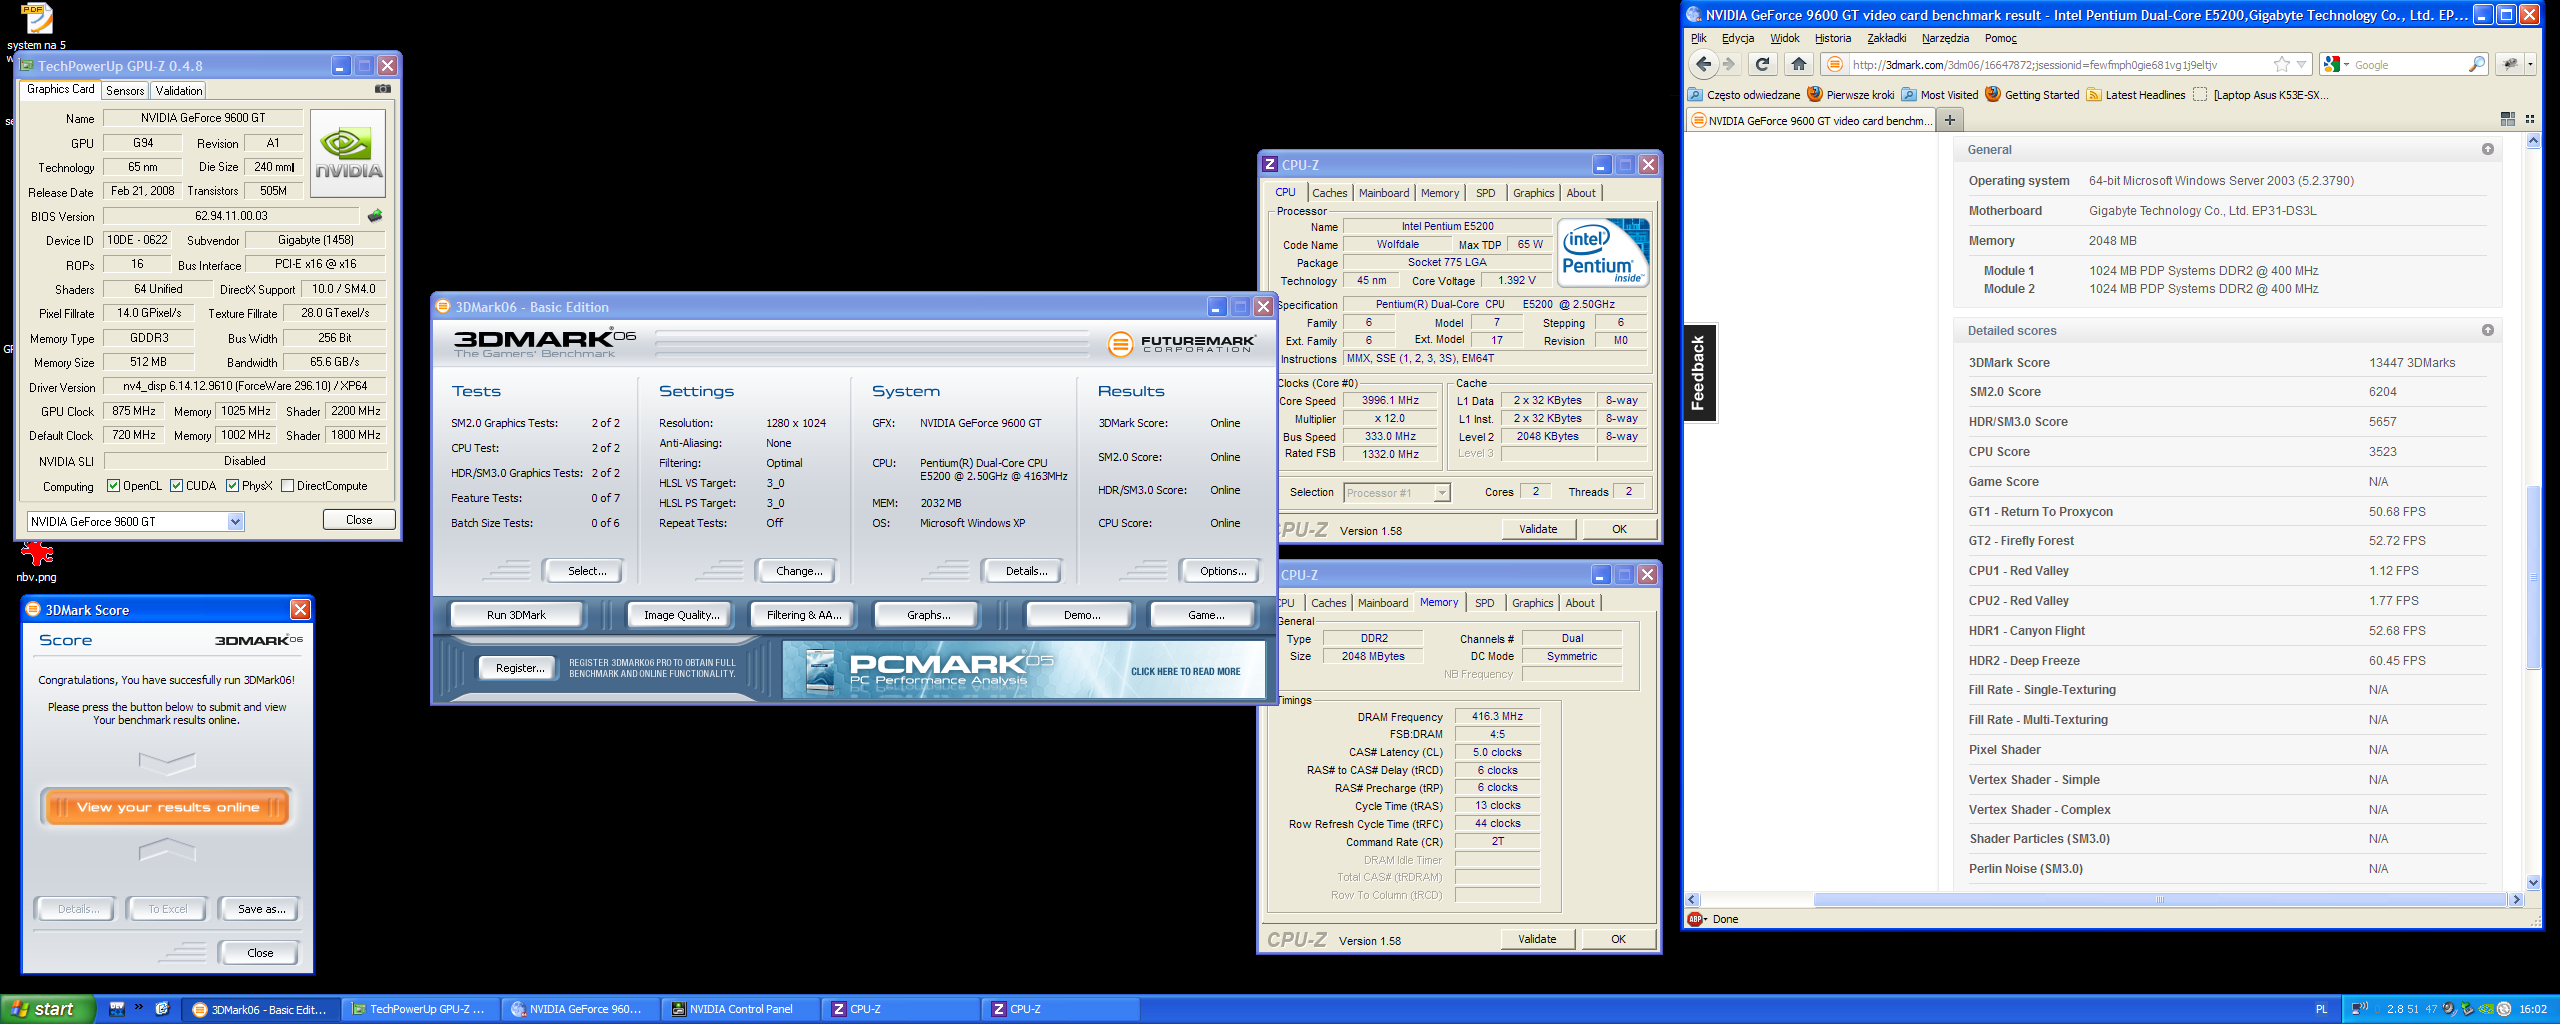Toggle the DirectCompute checkbox
Image resolution: width=2560 pixels, height=1024 pixels.
tap(288, 486)
